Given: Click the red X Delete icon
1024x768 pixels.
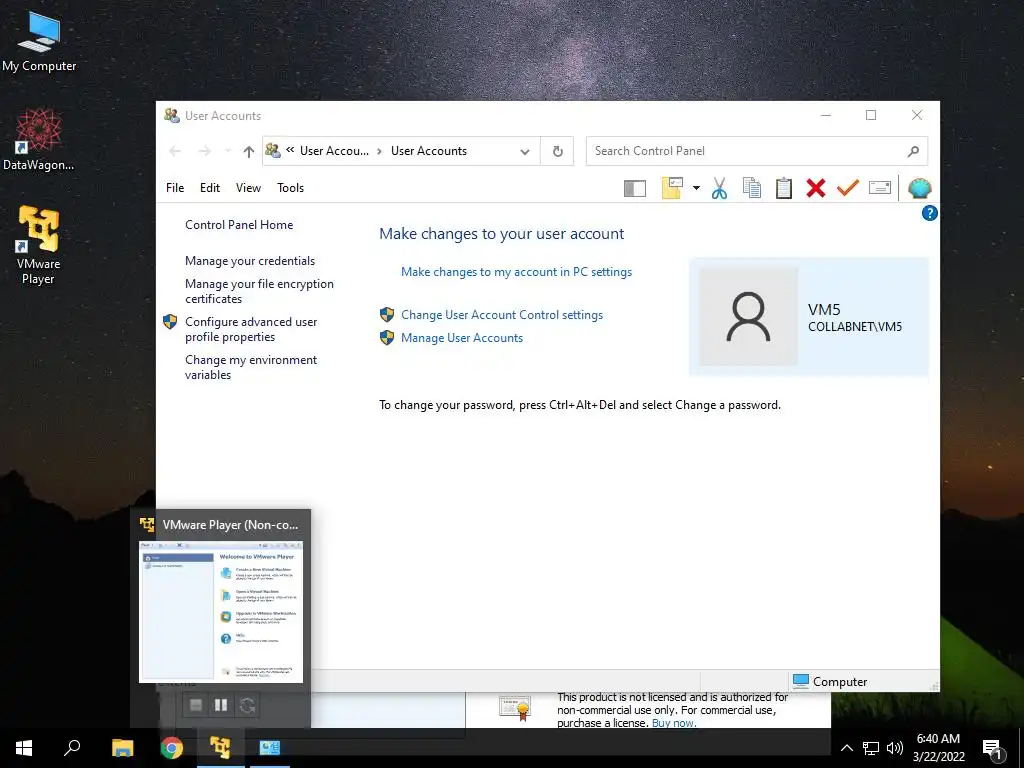Looking at the screenshot, I should tap(816, 188).
